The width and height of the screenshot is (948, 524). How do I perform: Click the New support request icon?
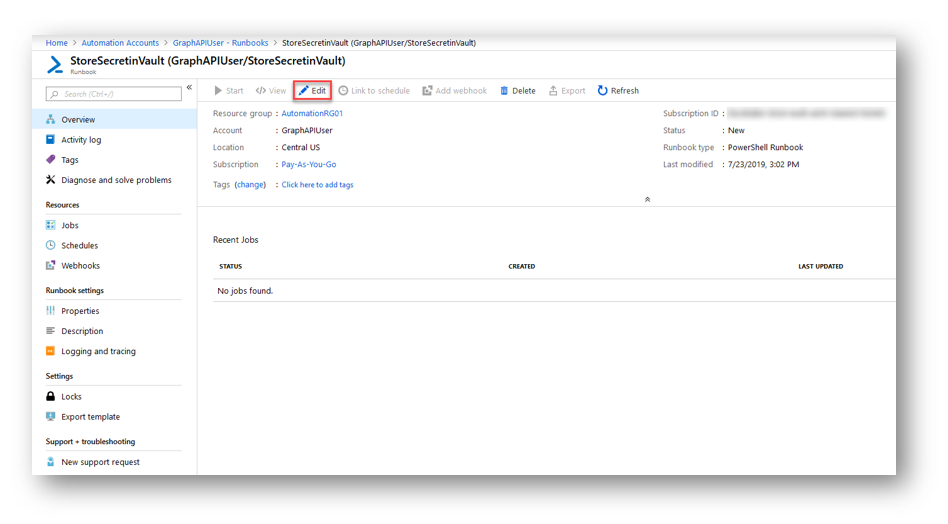[51, 461]
